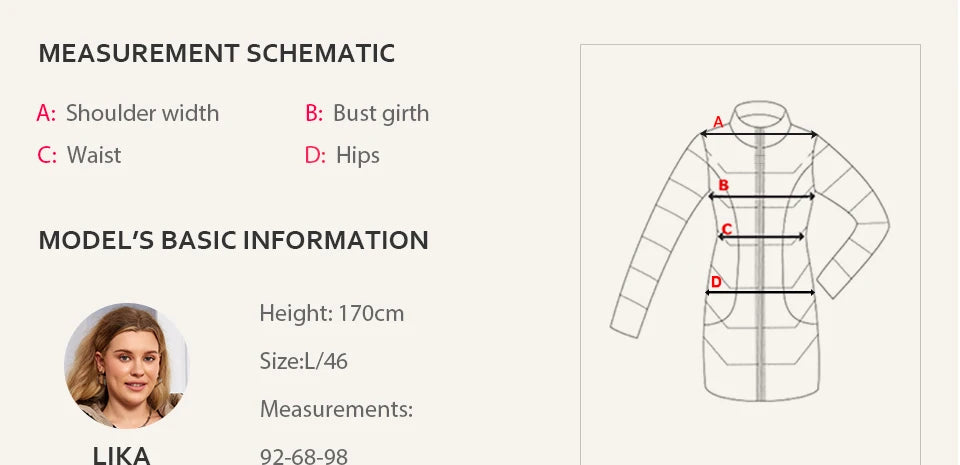This screenshot has width=960, height=465.
Task: Click the red A marker on jacket
Action: click(x=717, y=122)
